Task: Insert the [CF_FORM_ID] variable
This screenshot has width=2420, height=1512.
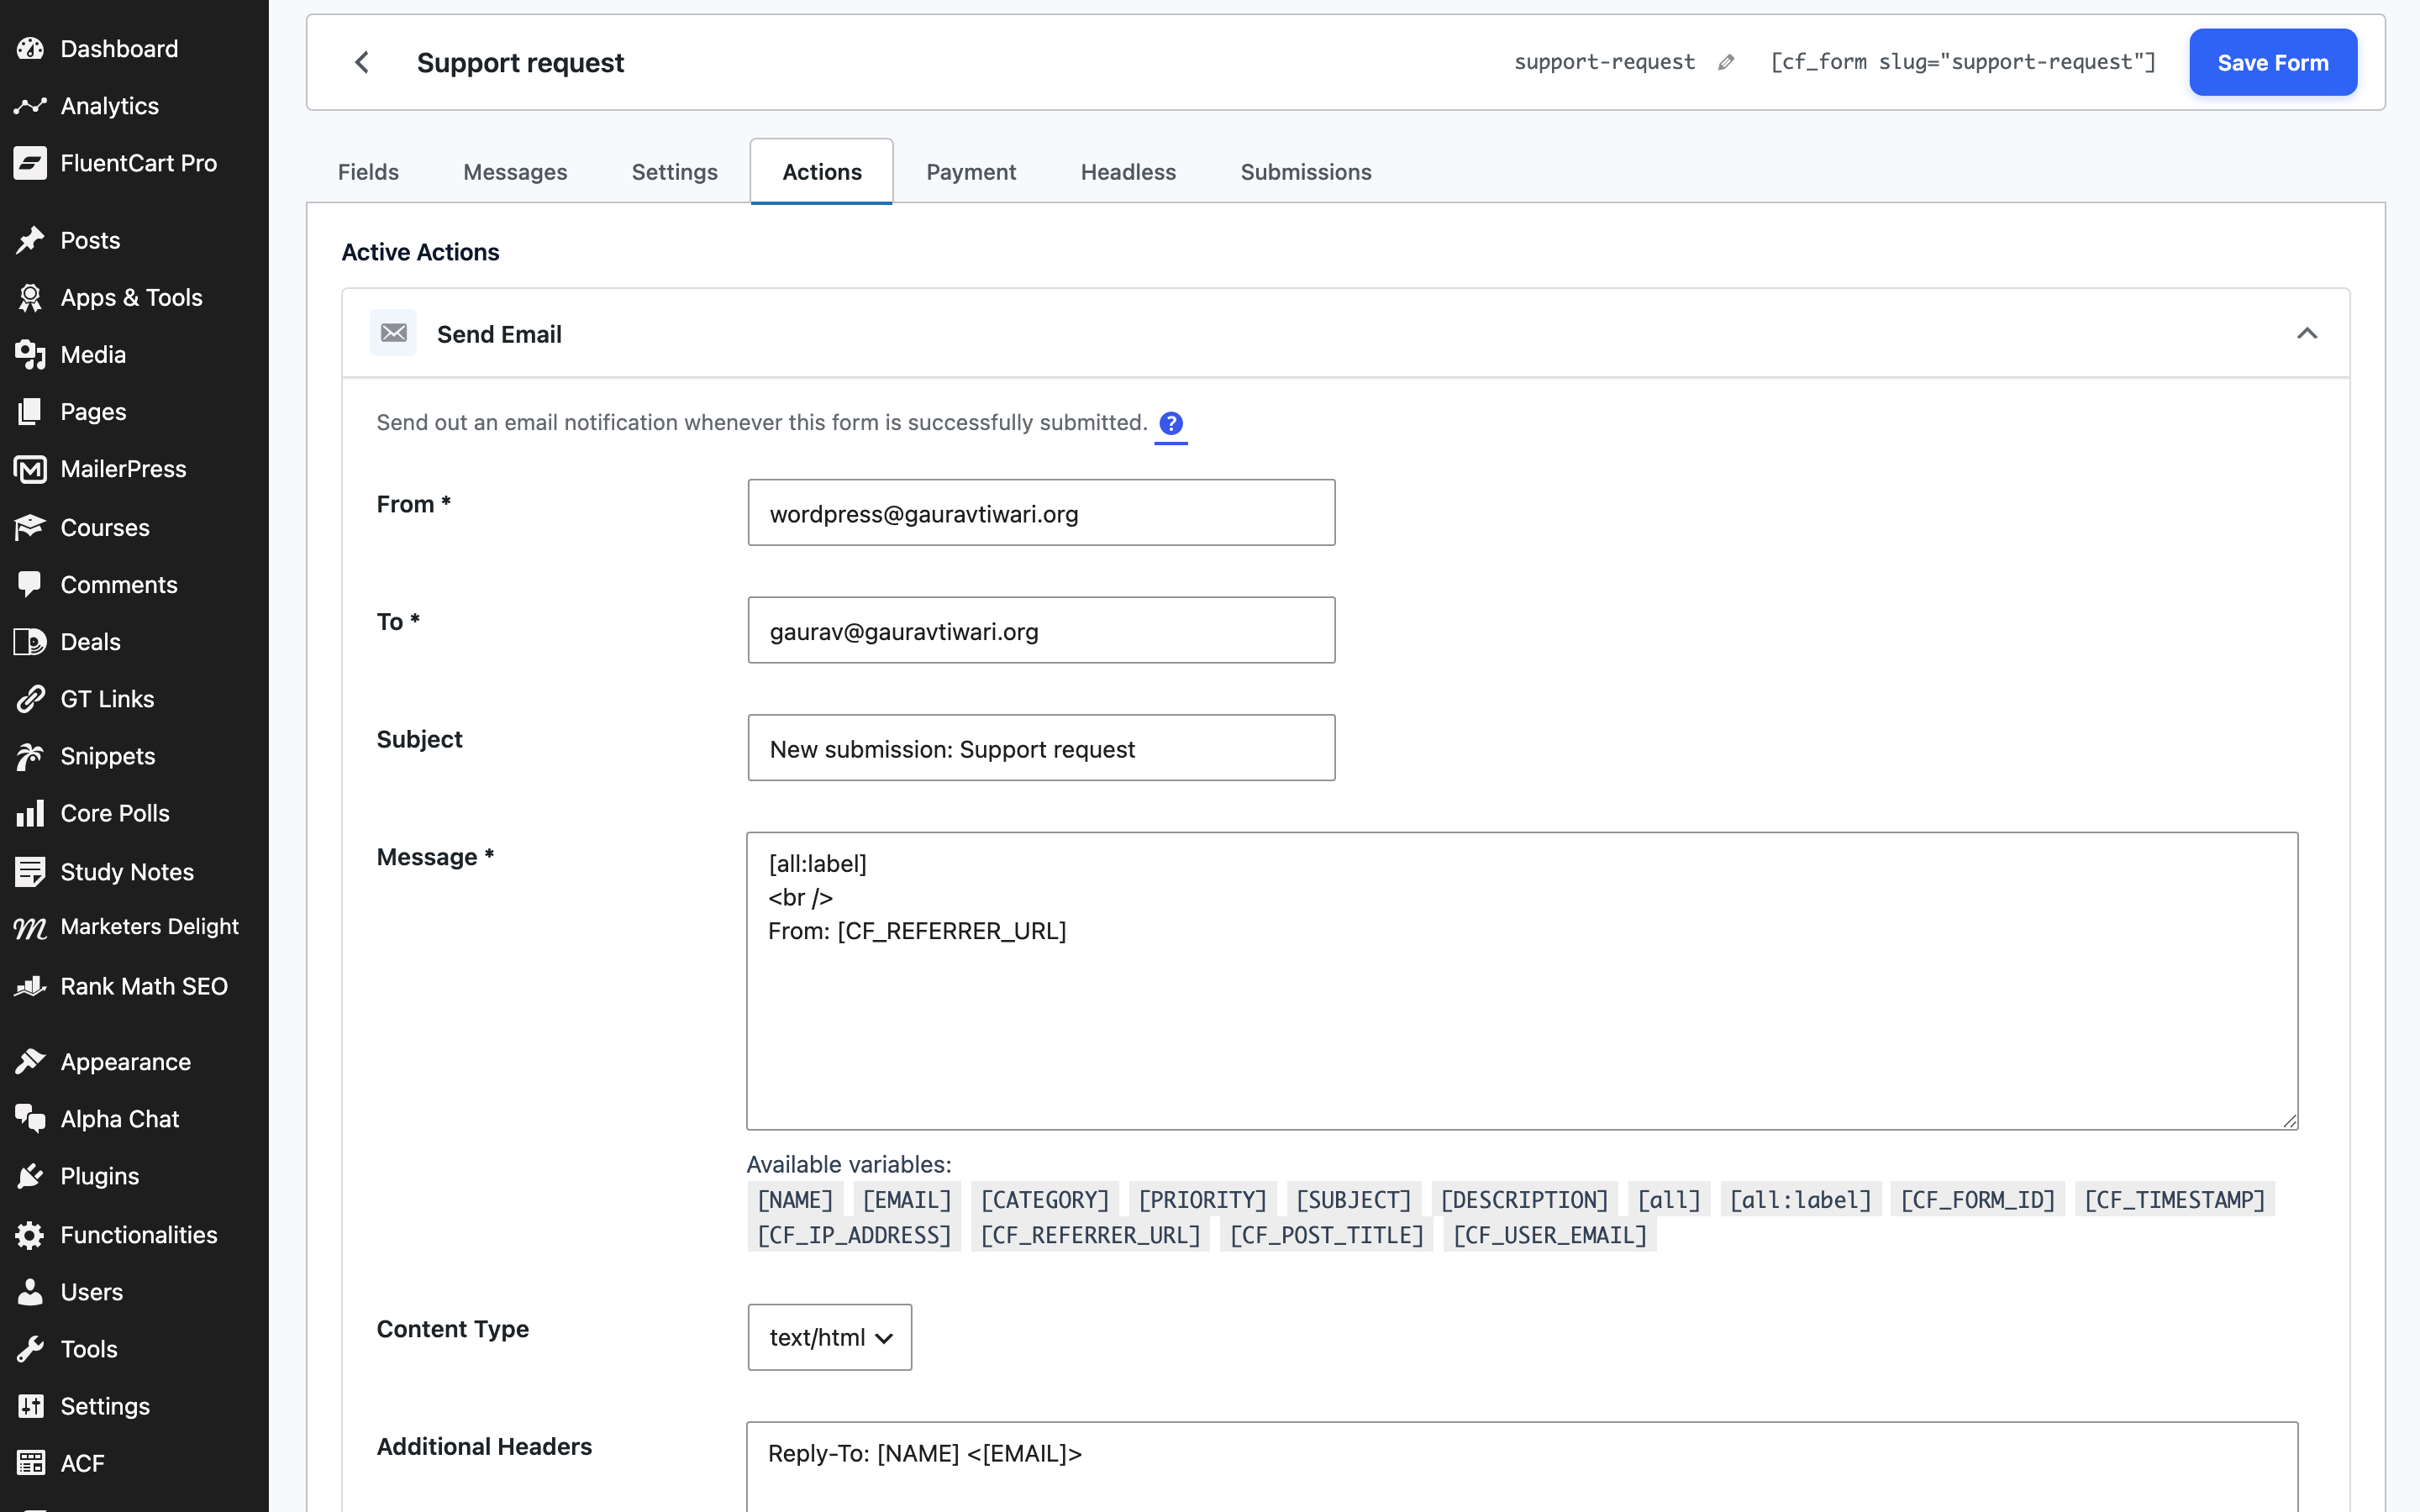Action: pos(1977,1199)
